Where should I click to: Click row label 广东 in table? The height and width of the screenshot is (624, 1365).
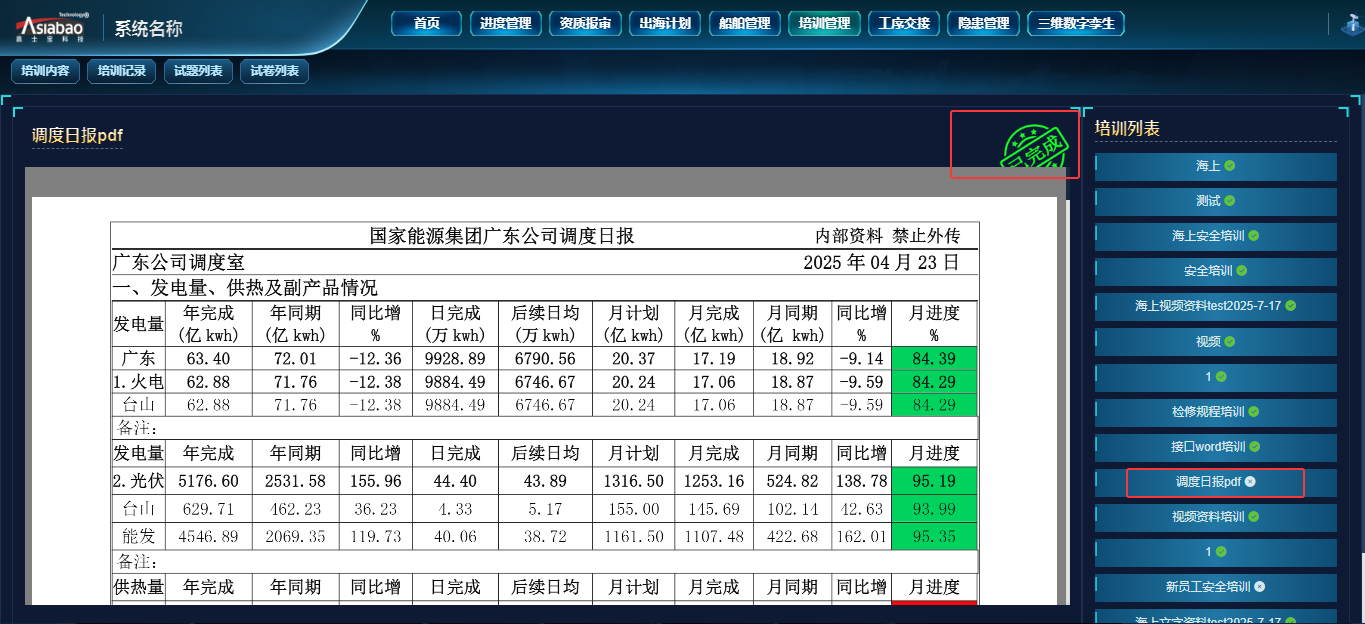coord(138,358)
